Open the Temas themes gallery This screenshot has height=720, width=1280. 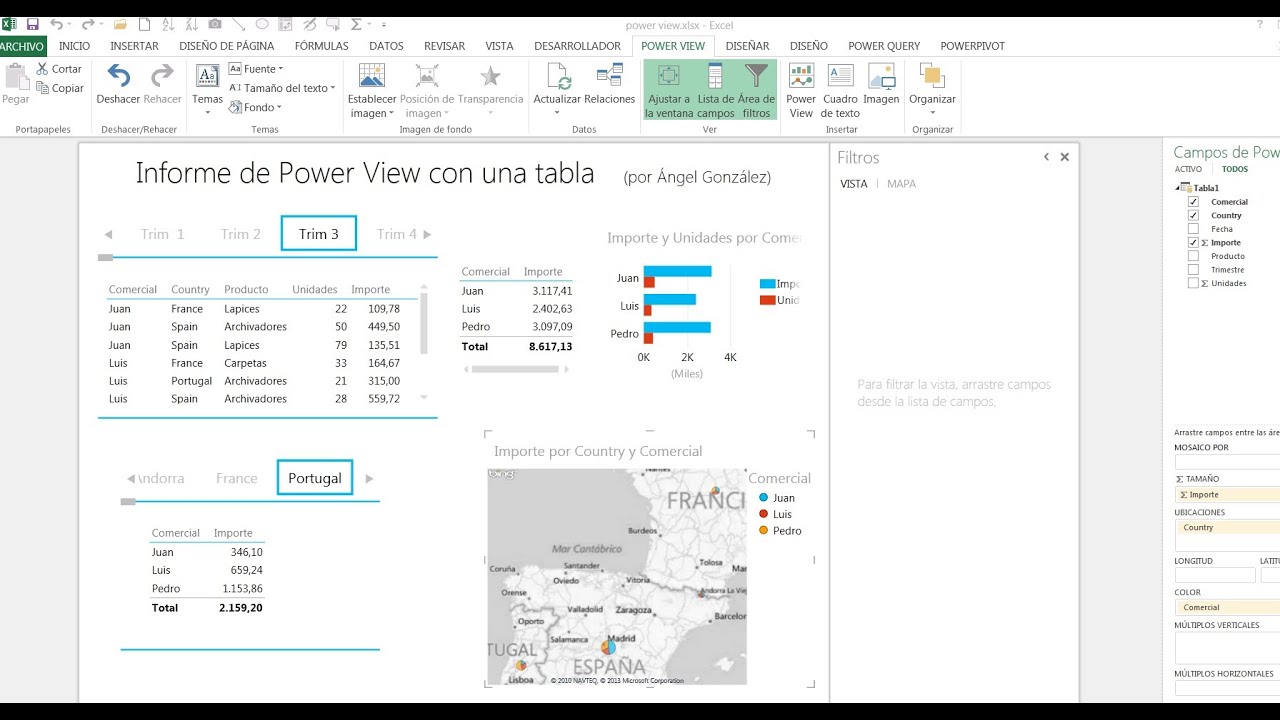pyautogui.click(x=207, y=89)
